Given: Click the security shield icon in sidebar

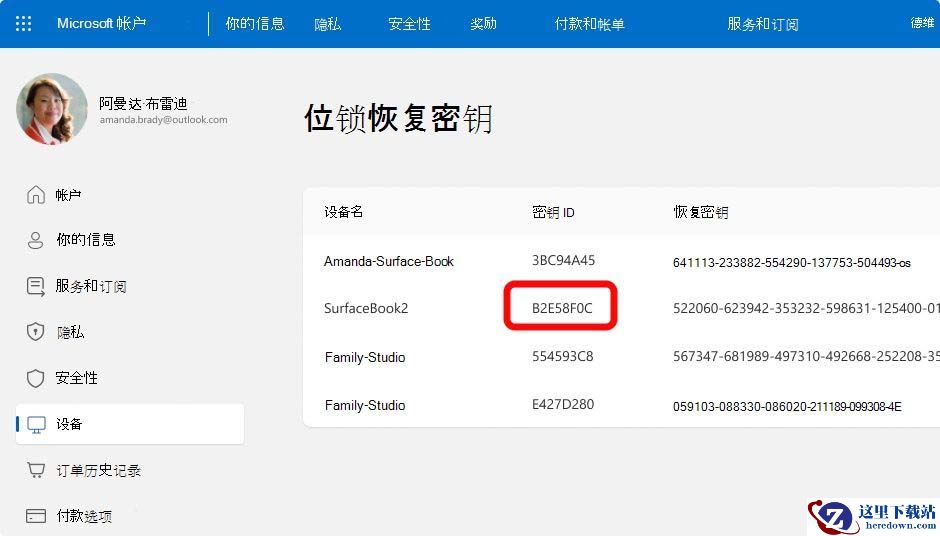Looking at the screenshot, I should tap(35, 378).
